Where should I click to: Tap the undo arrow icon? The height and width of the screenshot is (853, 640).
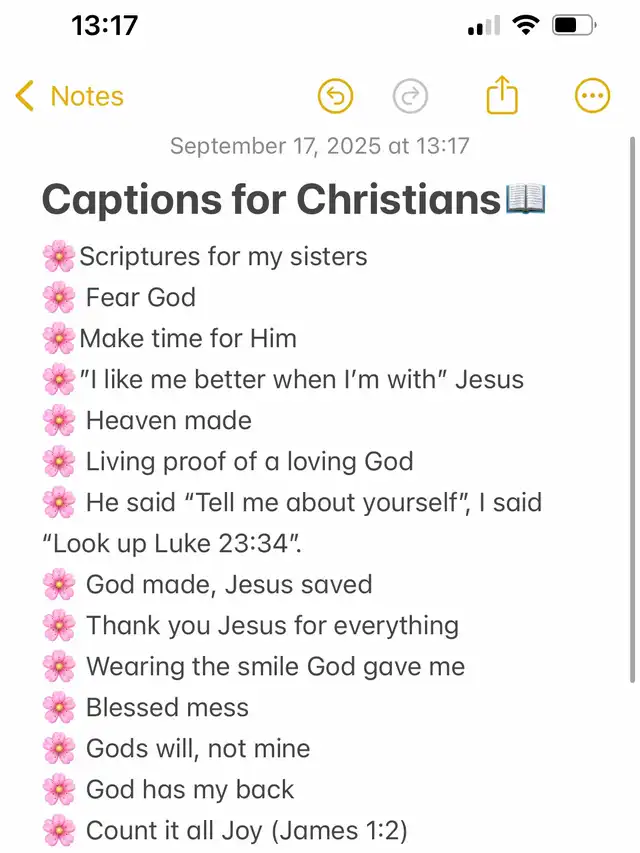pos(336,97)
